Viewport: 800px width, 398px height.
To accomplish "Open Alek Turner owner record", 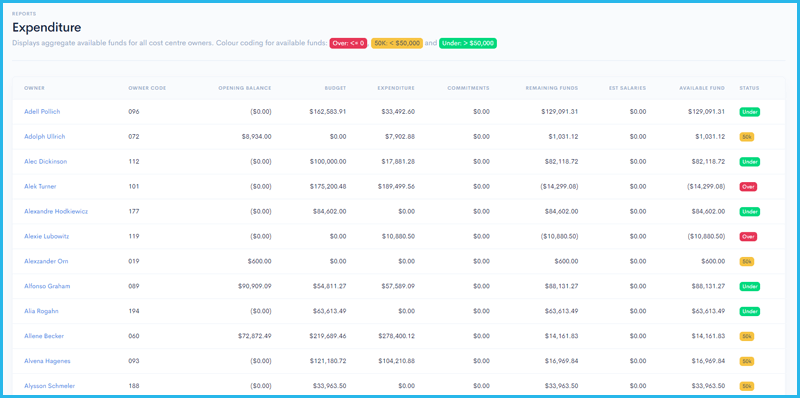I will pyautogui.click(x=40, y=187).
